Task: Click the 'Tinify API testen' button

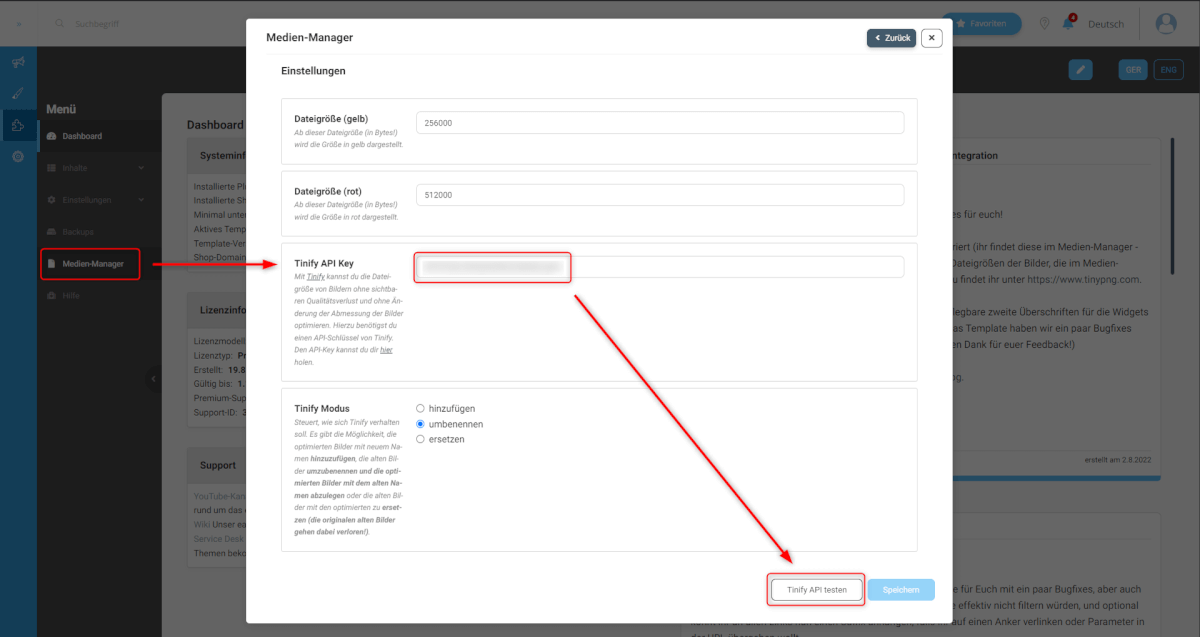Action: [x=816, y=590]
